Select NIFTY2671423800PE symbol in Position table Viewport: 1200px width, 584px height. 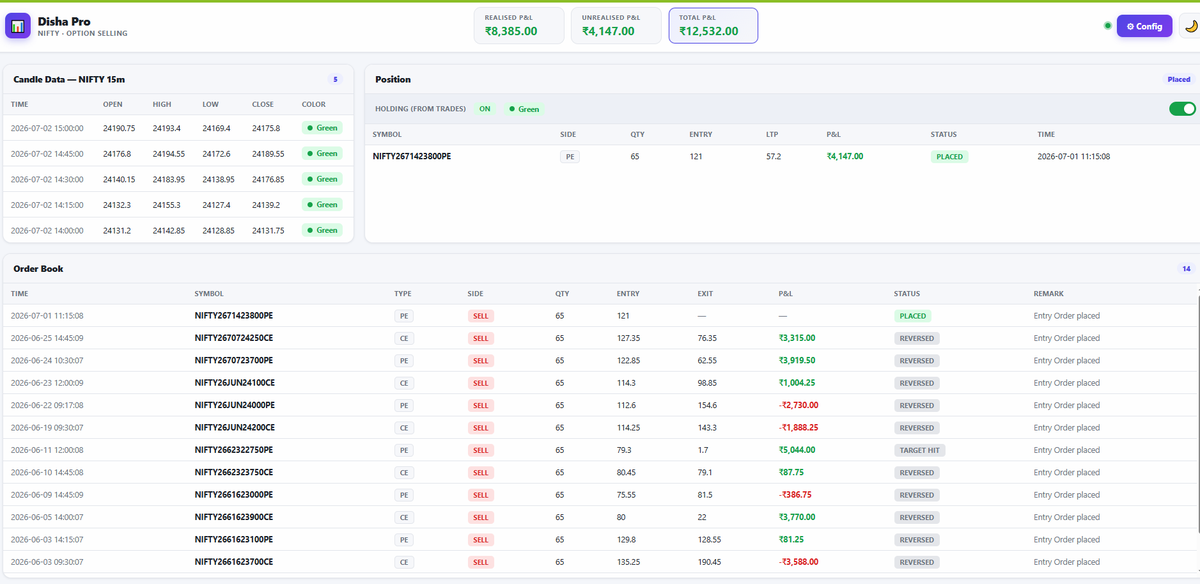[x=412, y=156]
